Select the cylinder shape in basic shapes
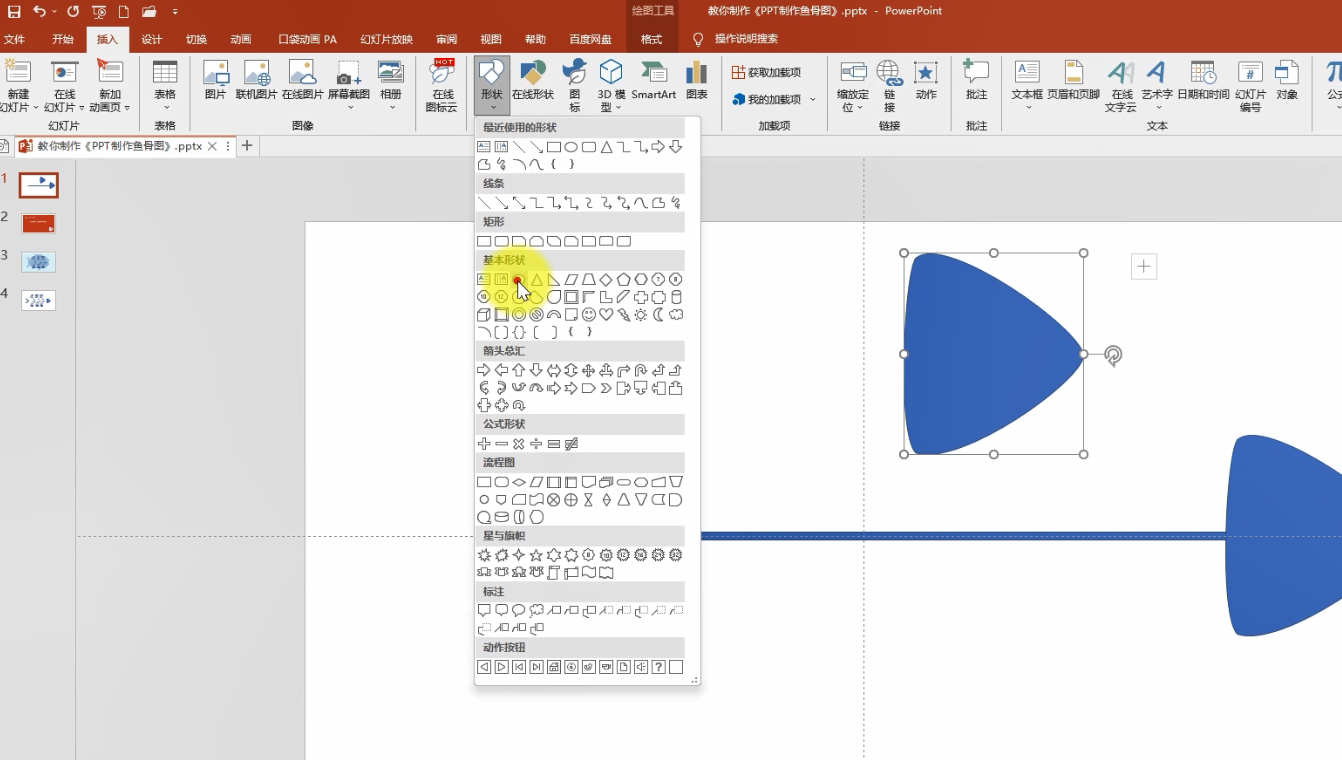Screen dimensions: 1342x760 pos(676,297)
